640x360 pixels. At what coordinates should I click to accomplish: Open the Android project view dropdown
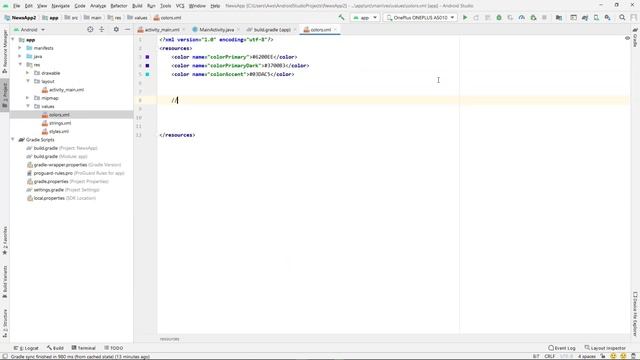coord(29,30)
